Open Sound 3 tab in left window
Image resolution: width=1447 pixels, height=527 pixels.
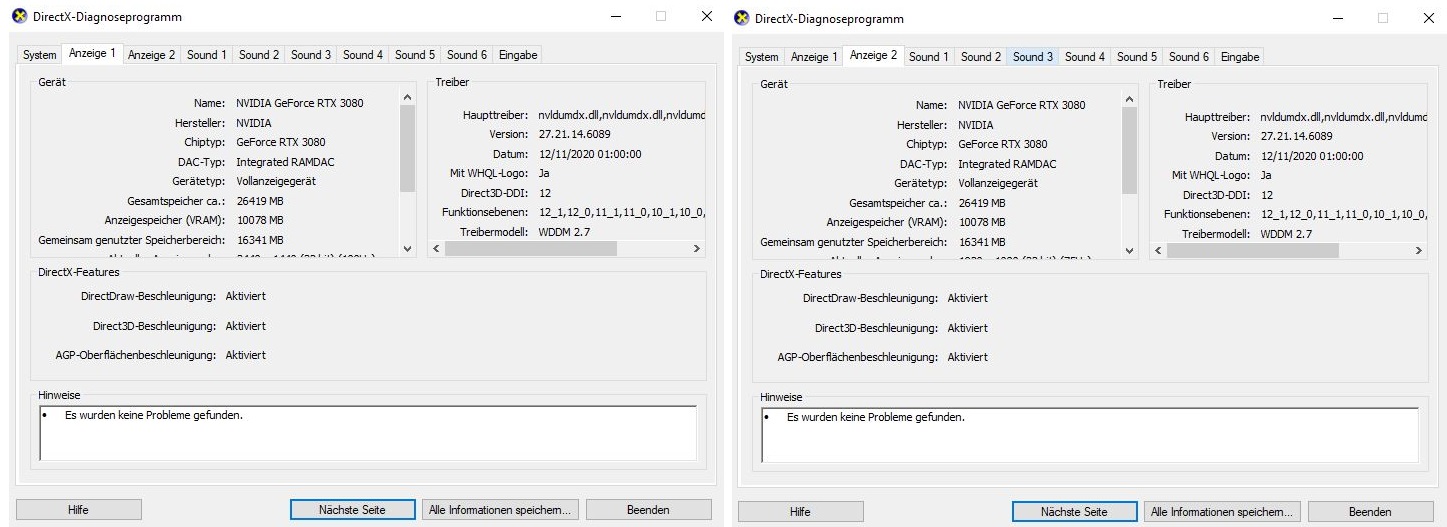pos(311,55)
